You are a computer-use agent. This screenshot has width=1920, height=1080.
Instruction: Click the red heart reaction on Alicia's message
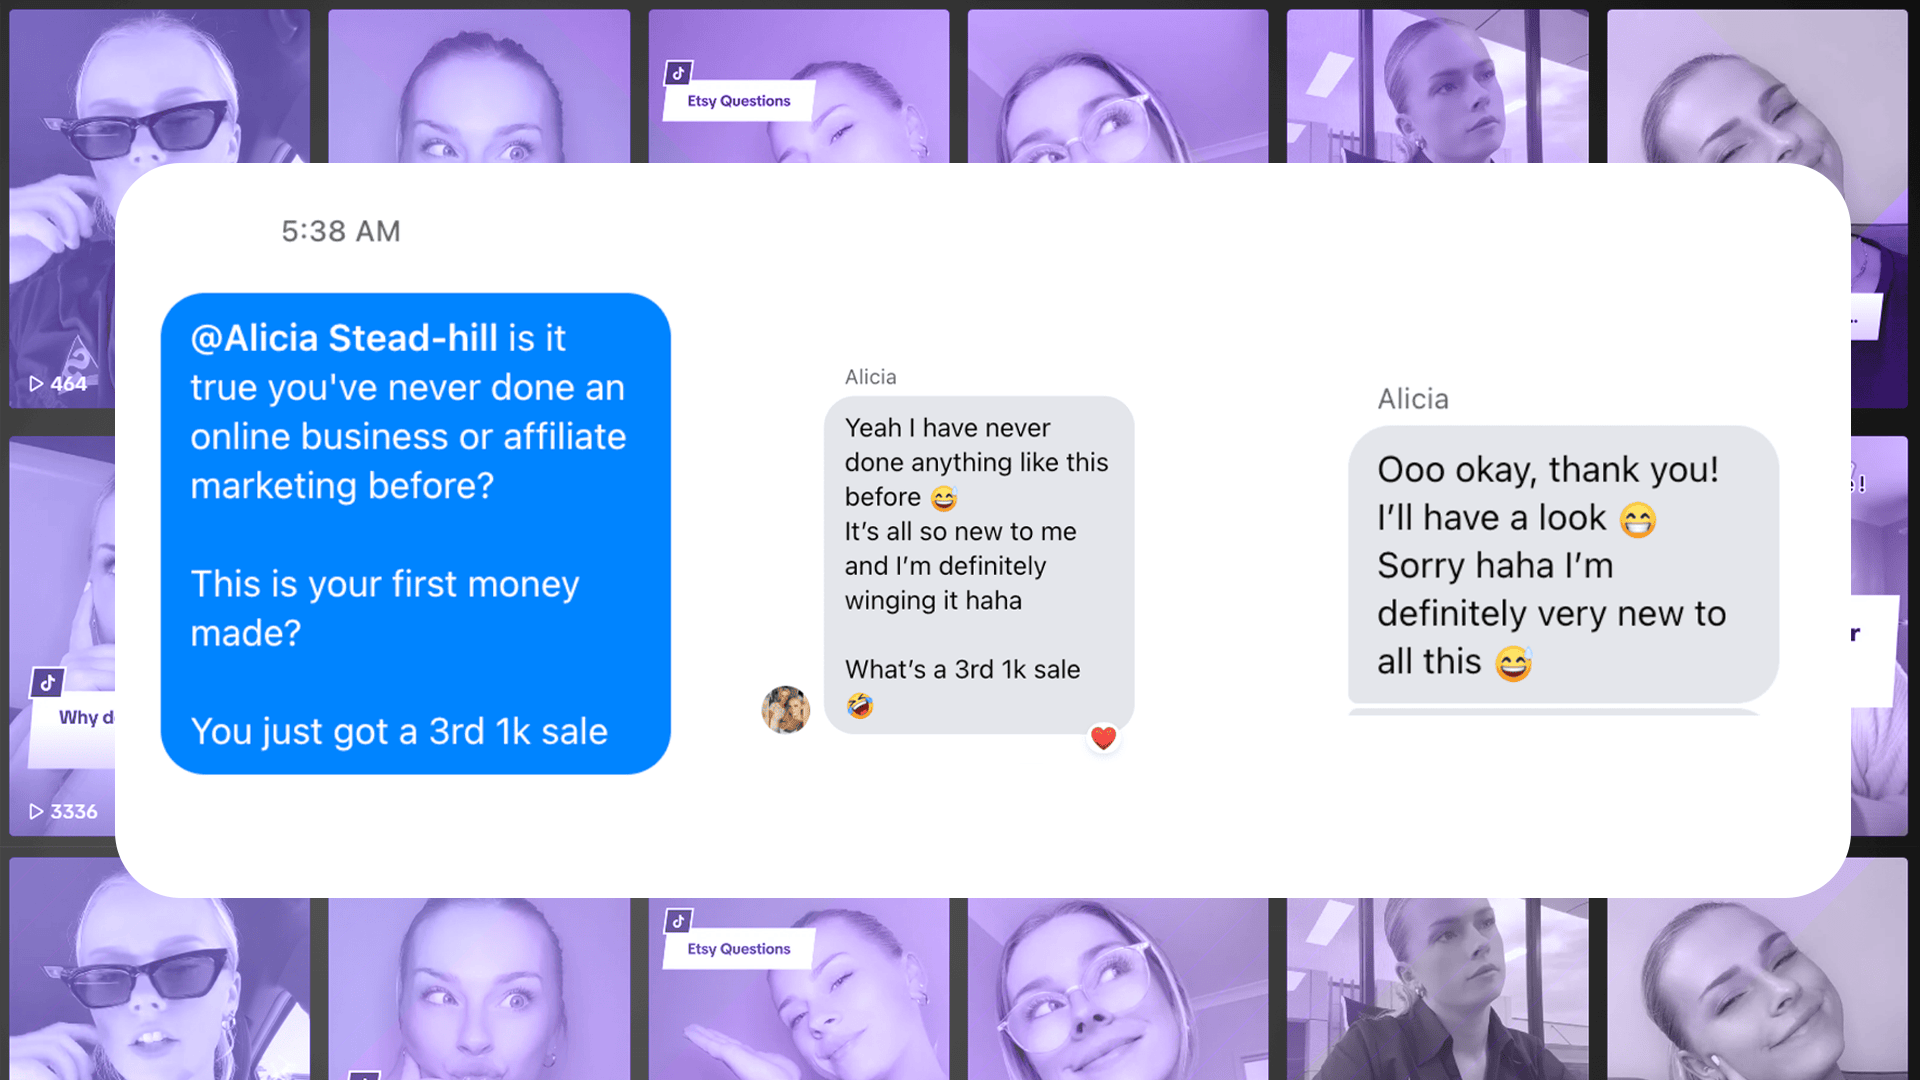(x=1103, y=738)
